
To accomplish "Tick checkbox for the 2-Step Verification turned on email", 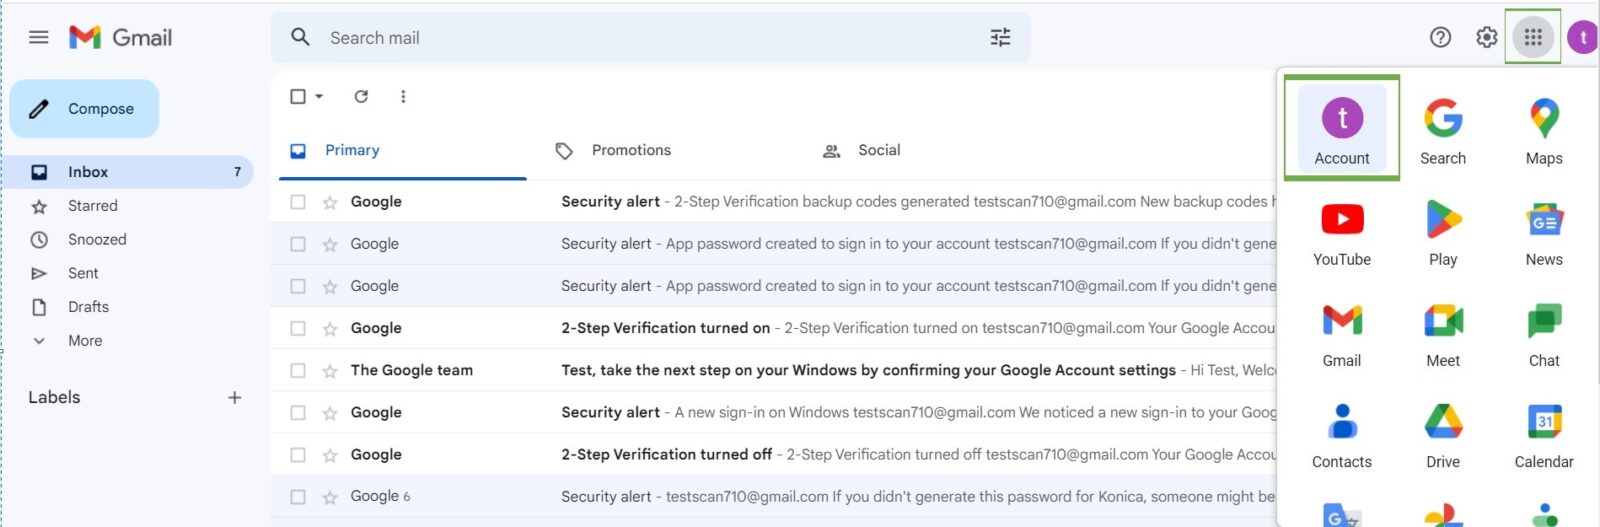I will [x=298, y=328].
